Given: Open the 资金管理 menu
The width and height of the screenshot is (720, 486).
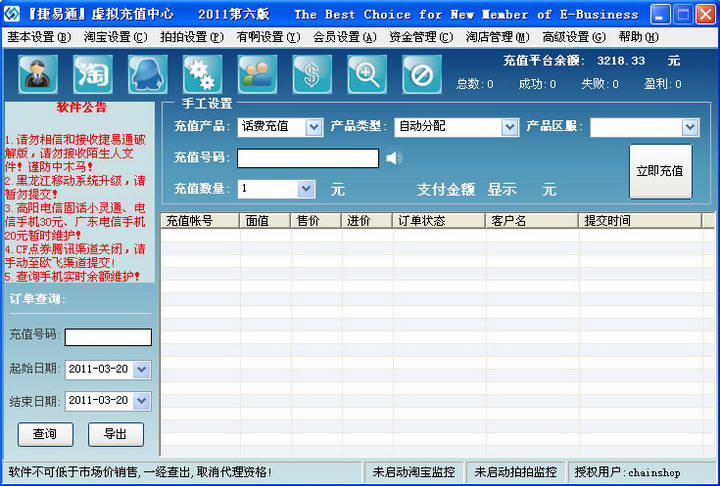Looking at the screenshot, I should coord(421,37).
